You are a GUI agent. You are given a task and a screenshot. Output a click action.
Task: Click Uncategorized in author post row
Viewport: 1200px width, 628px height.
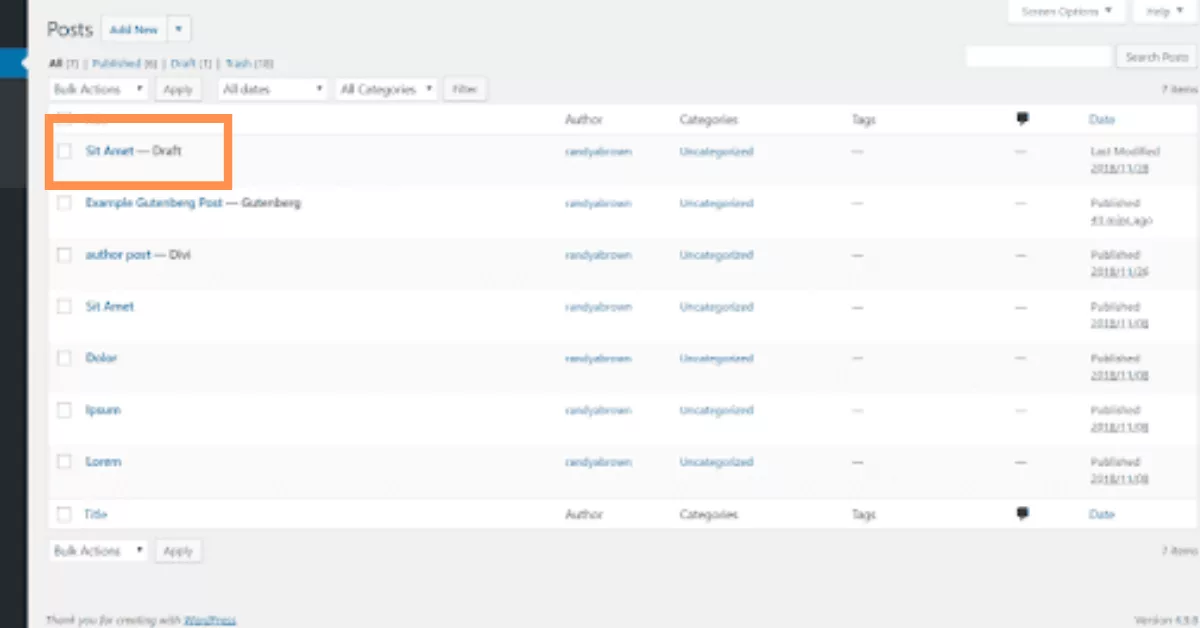pos(716,255)
